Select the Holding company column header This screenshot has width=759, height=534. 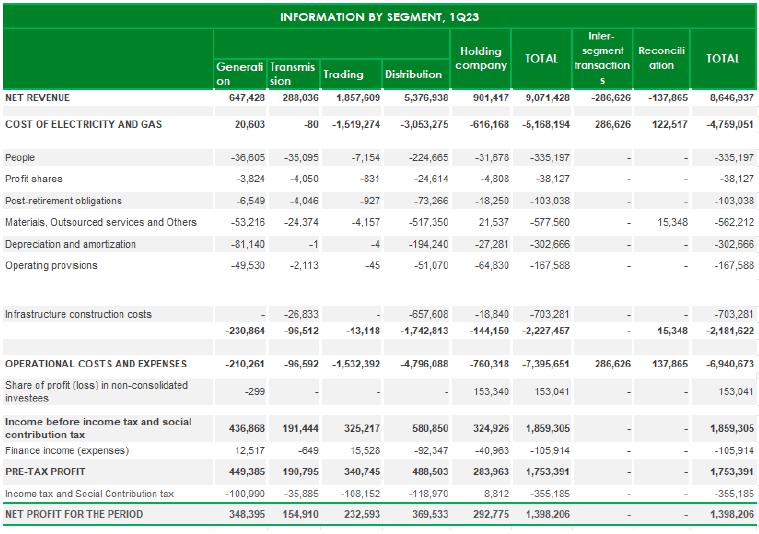pos(481,58)
